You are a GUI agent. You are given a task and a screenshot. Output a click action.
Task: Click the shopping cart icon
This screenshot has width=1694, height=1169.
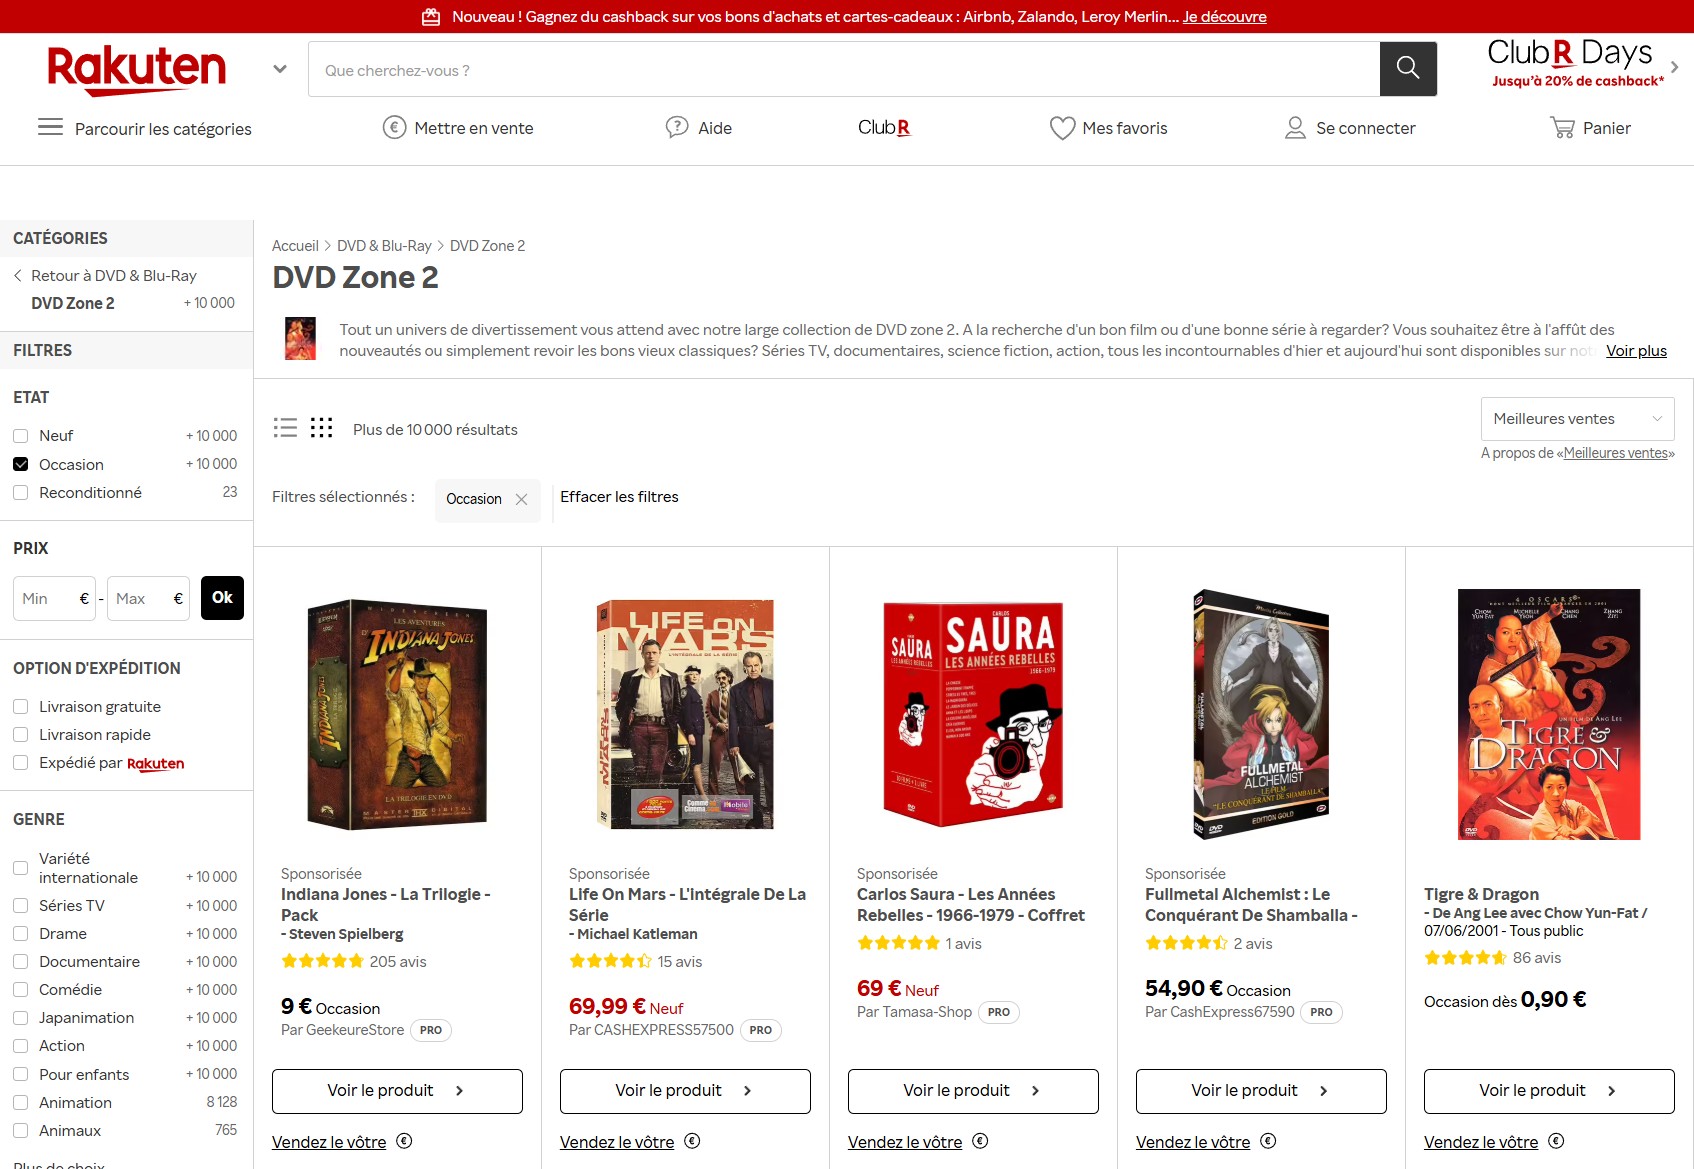(x=1562, y=127)
